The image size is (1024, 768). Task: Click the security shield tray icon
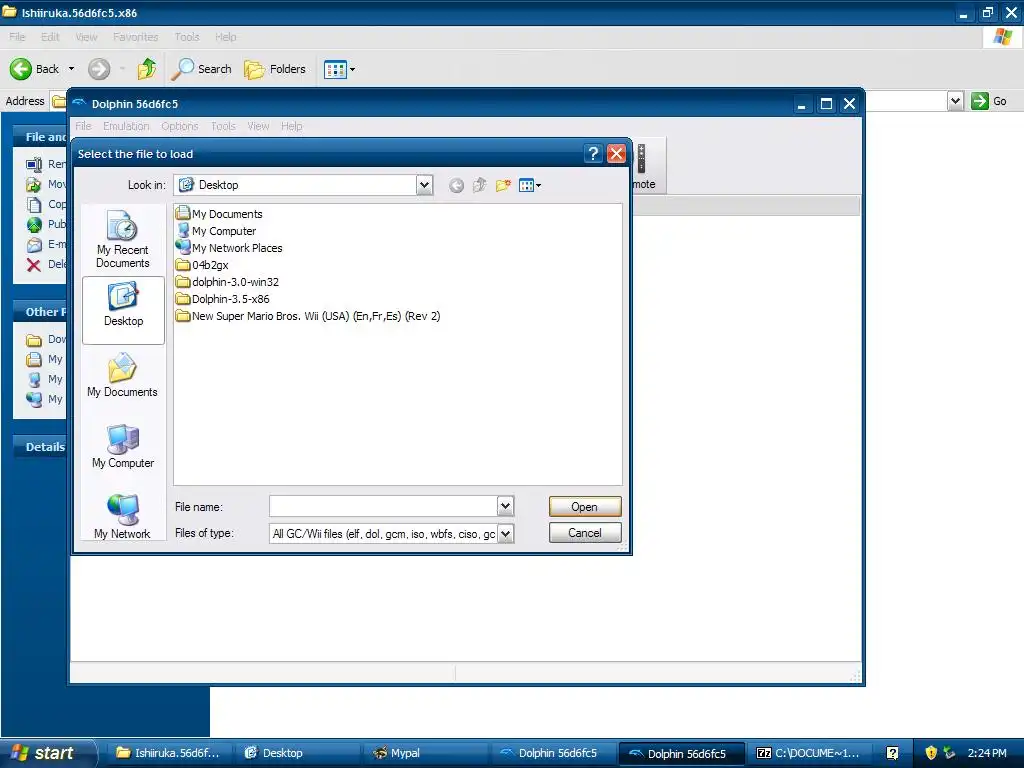[931, 753]
